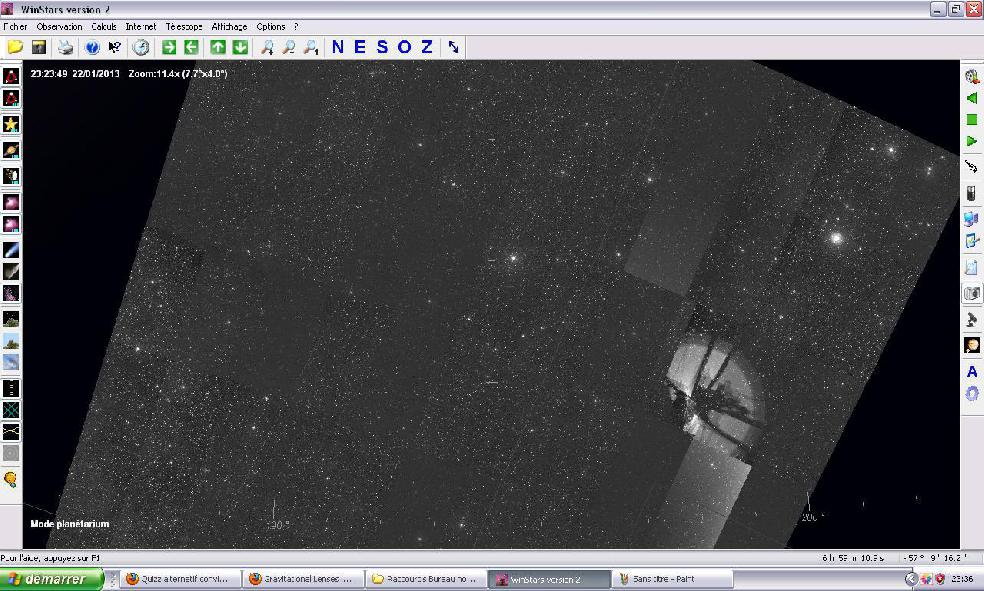
Task: Click the Mode planétarium label
Action: pos(70,524)
